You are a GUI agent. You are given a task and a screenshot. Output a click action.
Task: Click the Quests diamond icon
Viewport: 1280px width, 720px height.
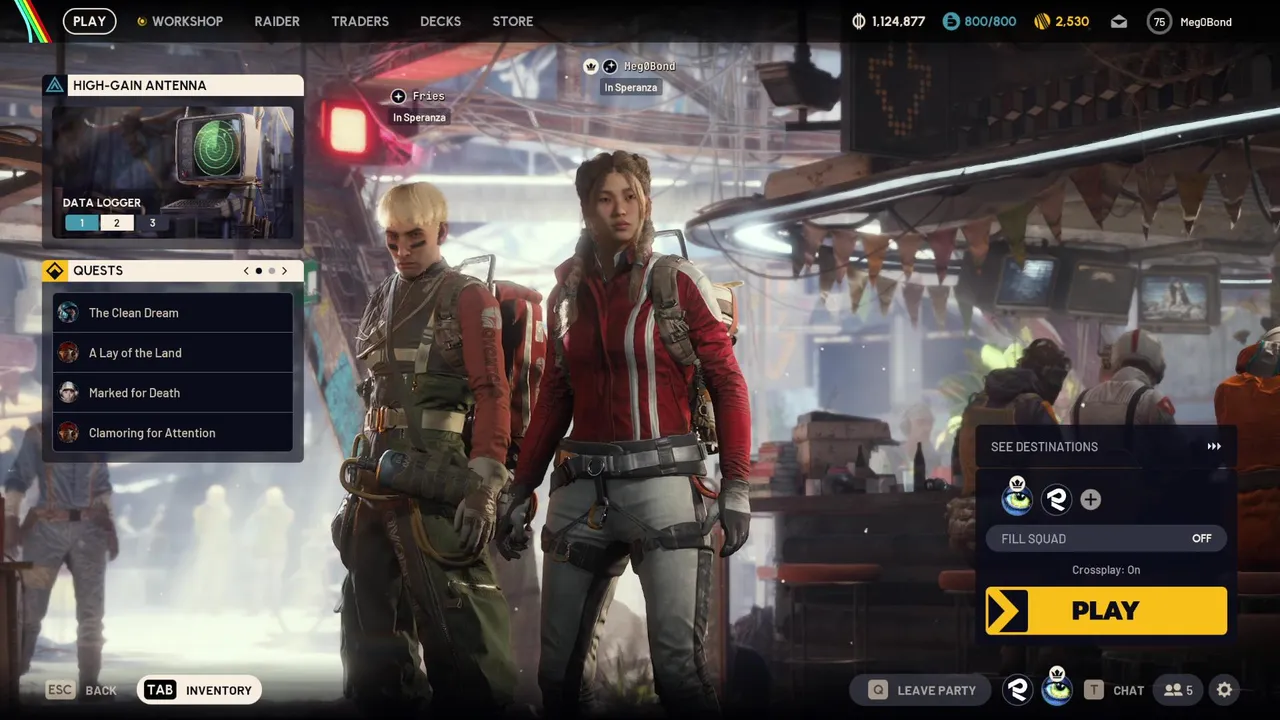click(55, 270)
